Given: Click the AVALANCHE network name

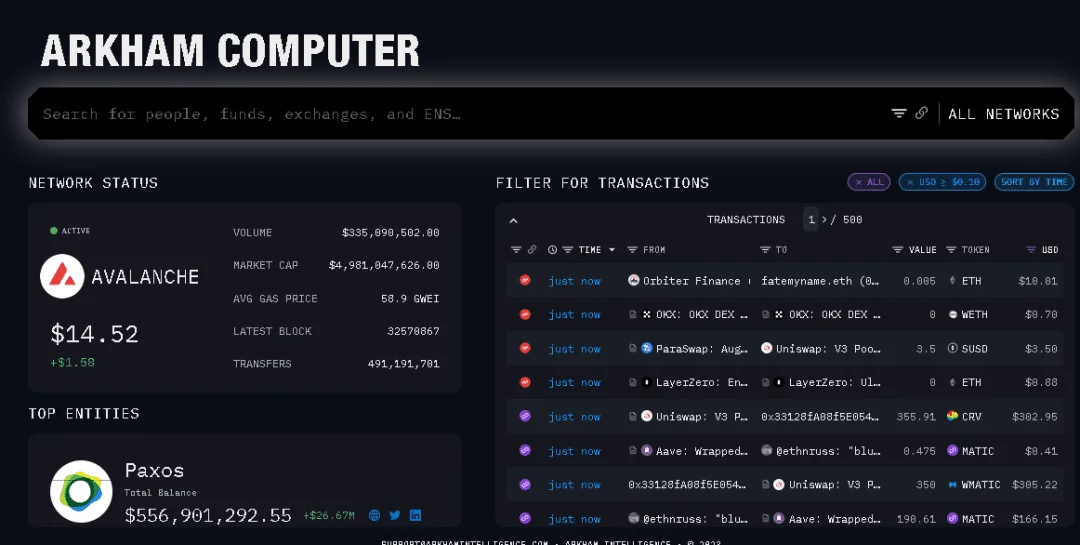Looking at the screenshot, I should tap(145, 277).
